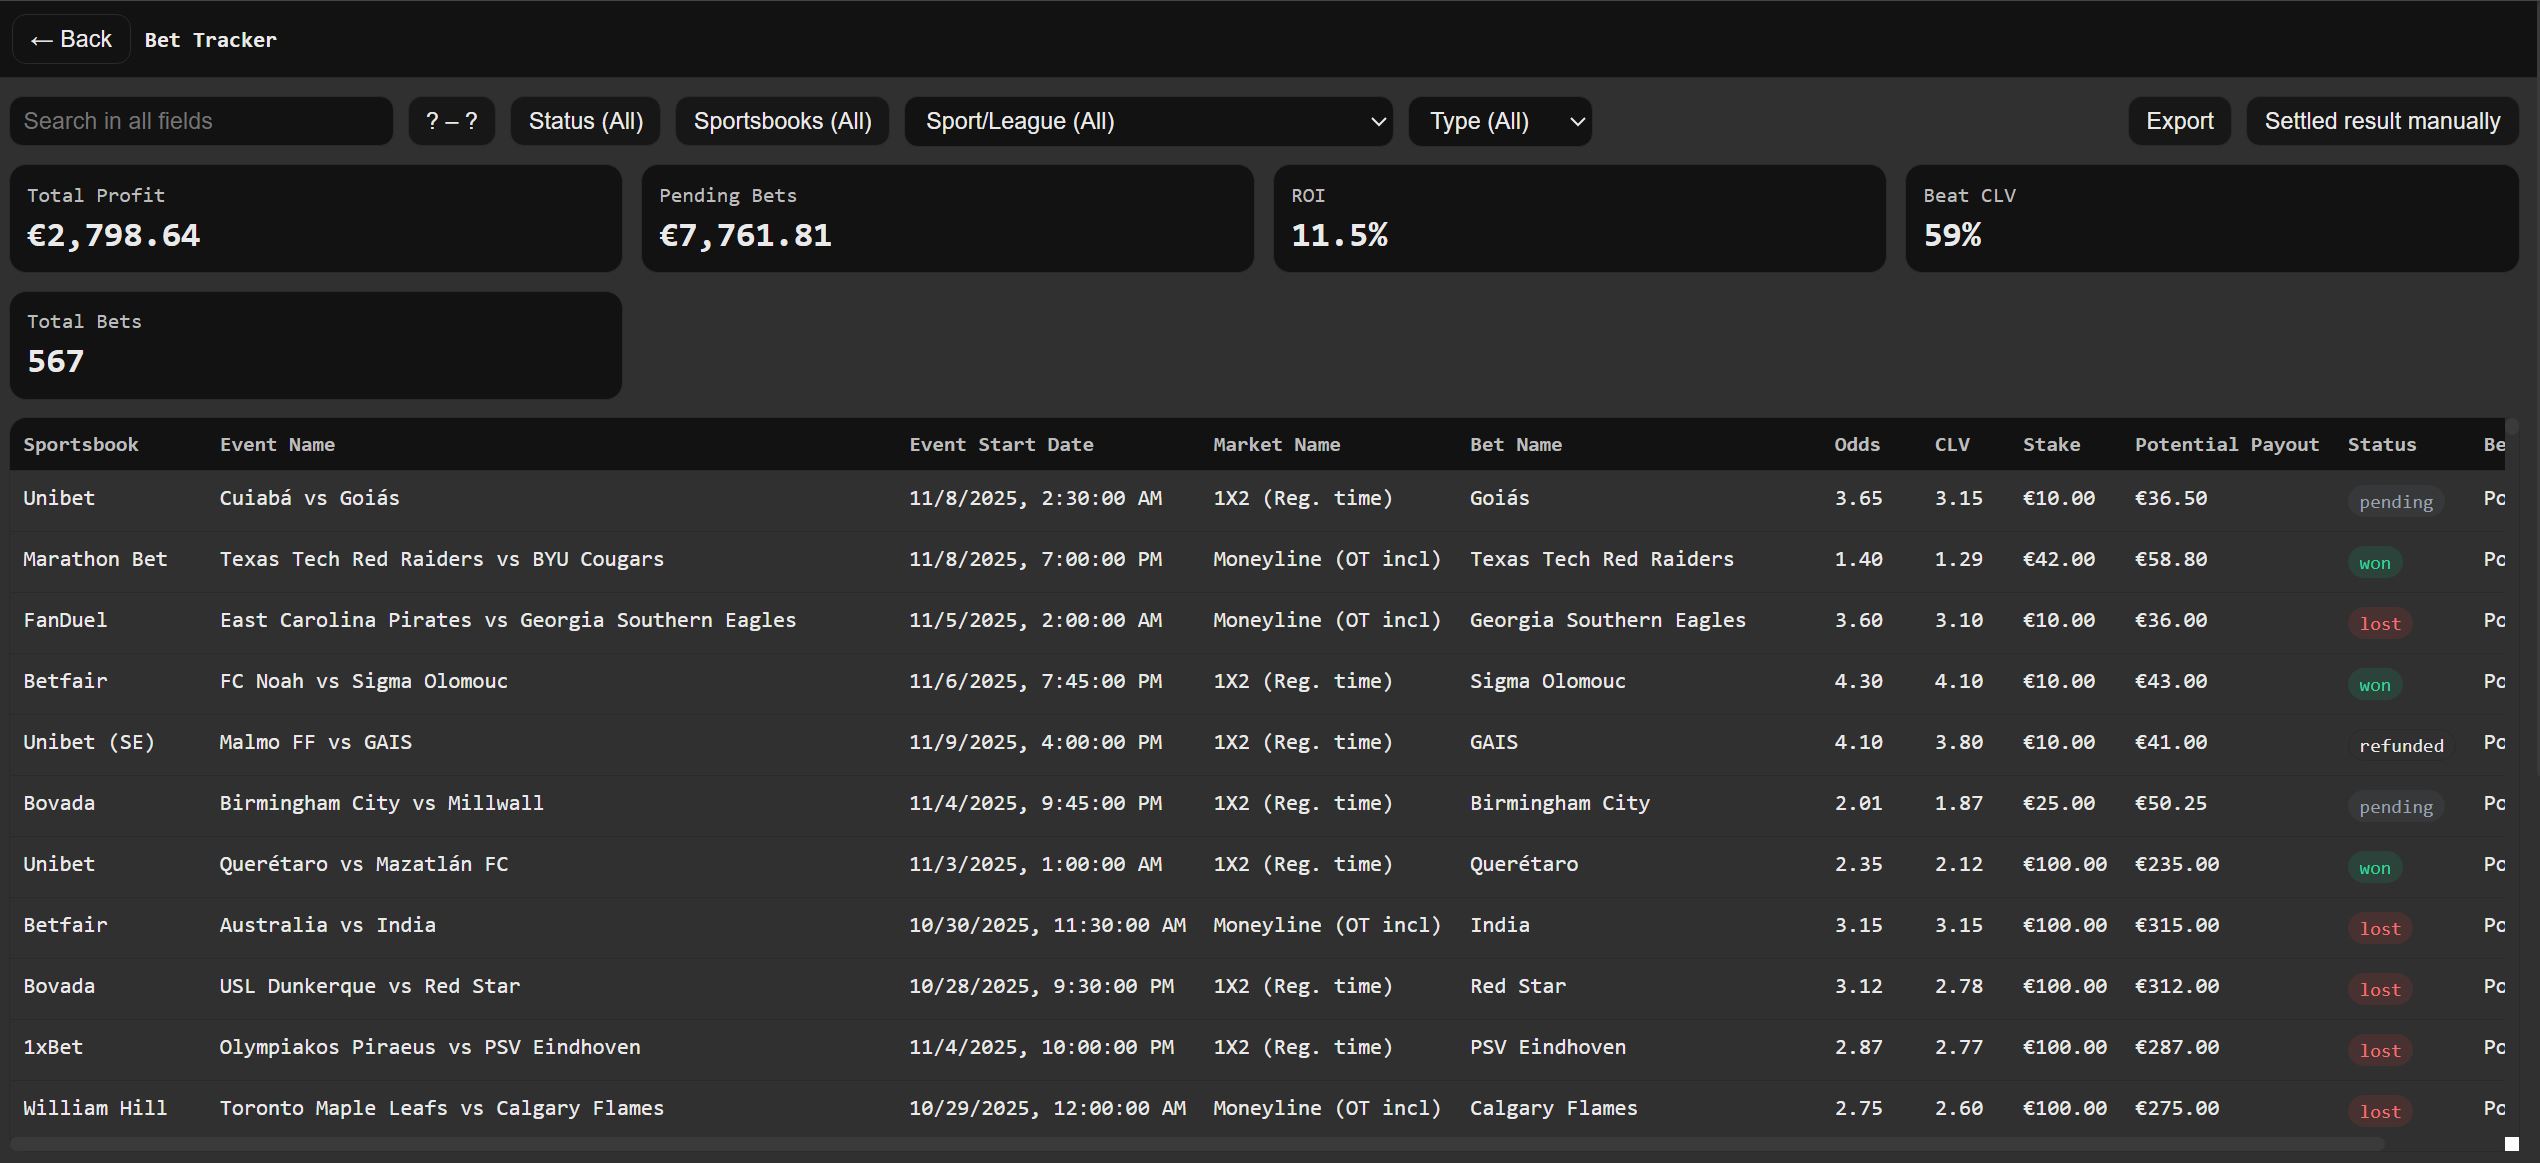The width and height of the screenshot is (2540, 1163).
Task: Expand the Sport/League (All) dropdown
Action: pos(1148,121)
